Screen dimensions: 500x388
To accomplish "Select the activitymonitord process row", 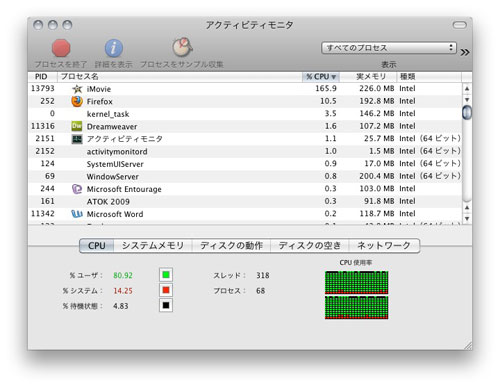I will point(245,151).
